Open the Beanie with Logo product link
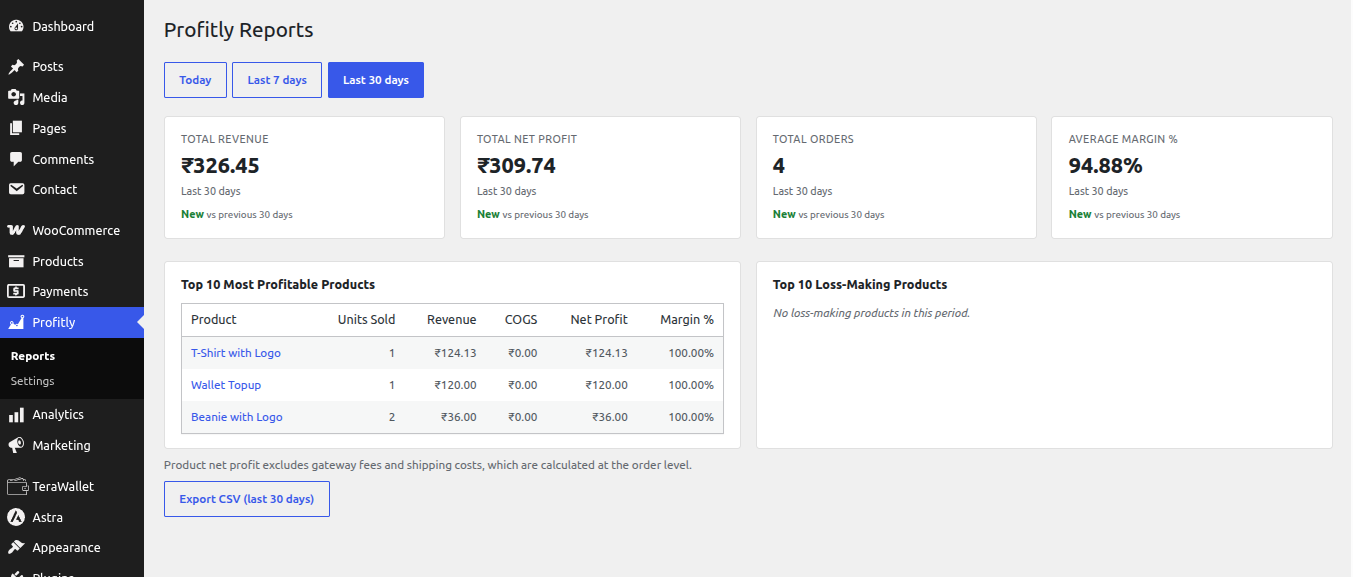The image size is (1353, 577). (237, 417)
